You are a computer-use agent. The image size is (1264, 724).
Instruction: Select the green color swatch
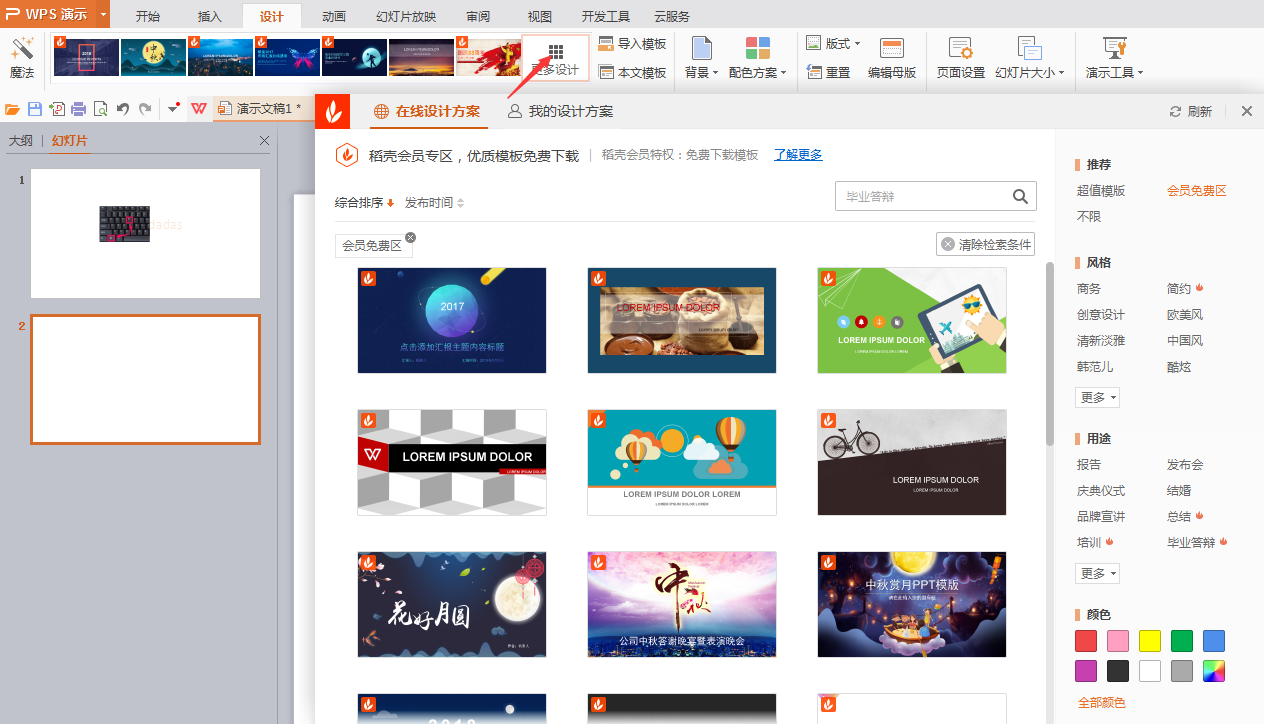[1182, 641]
